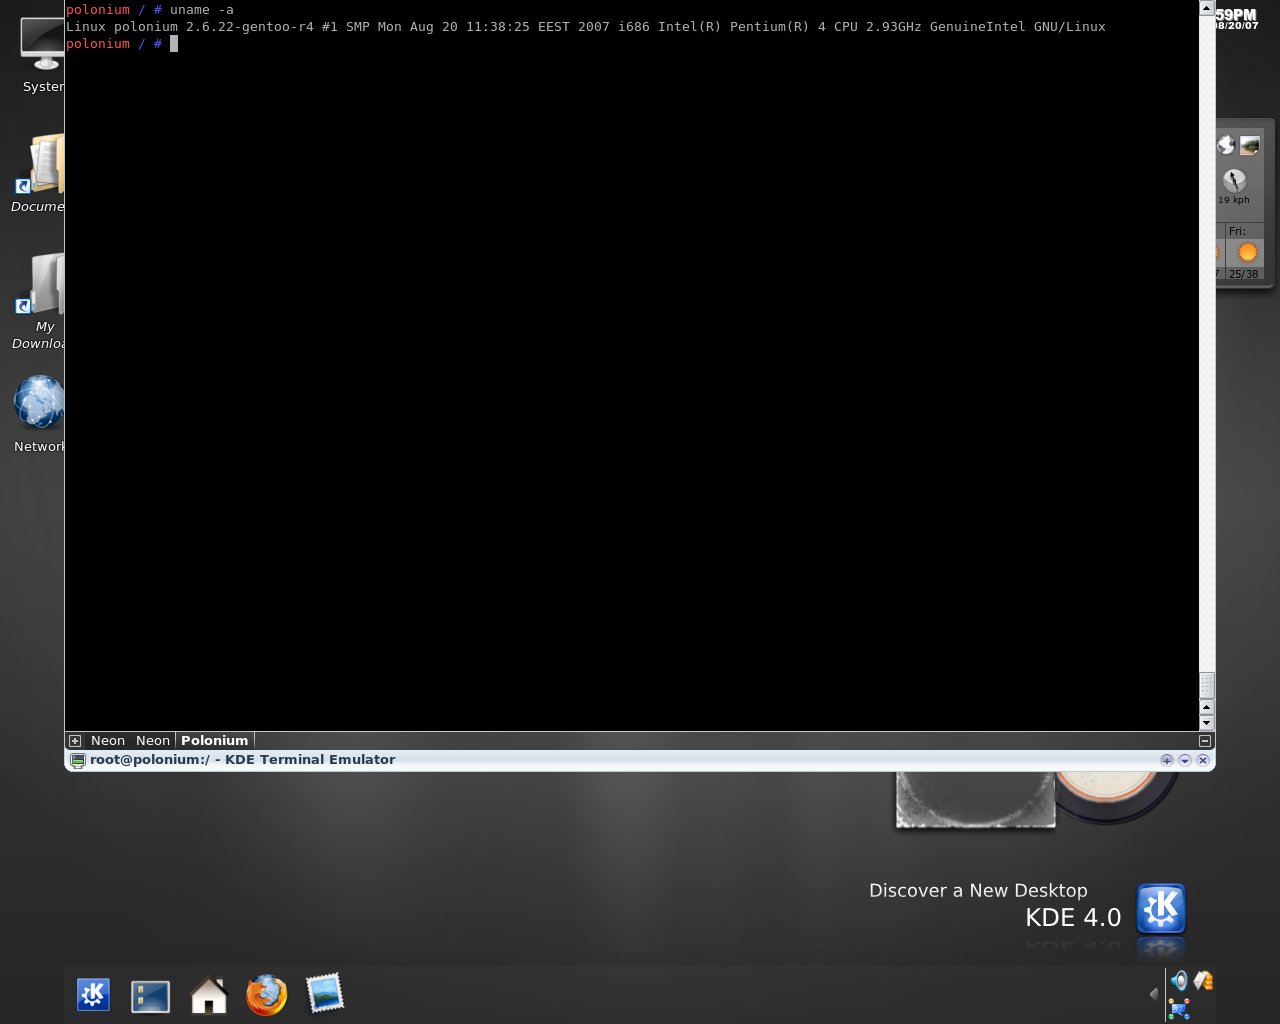The image size is (1280, 1024).
Task: Open the My Downloads desktop folder
Action: (40, 300)
